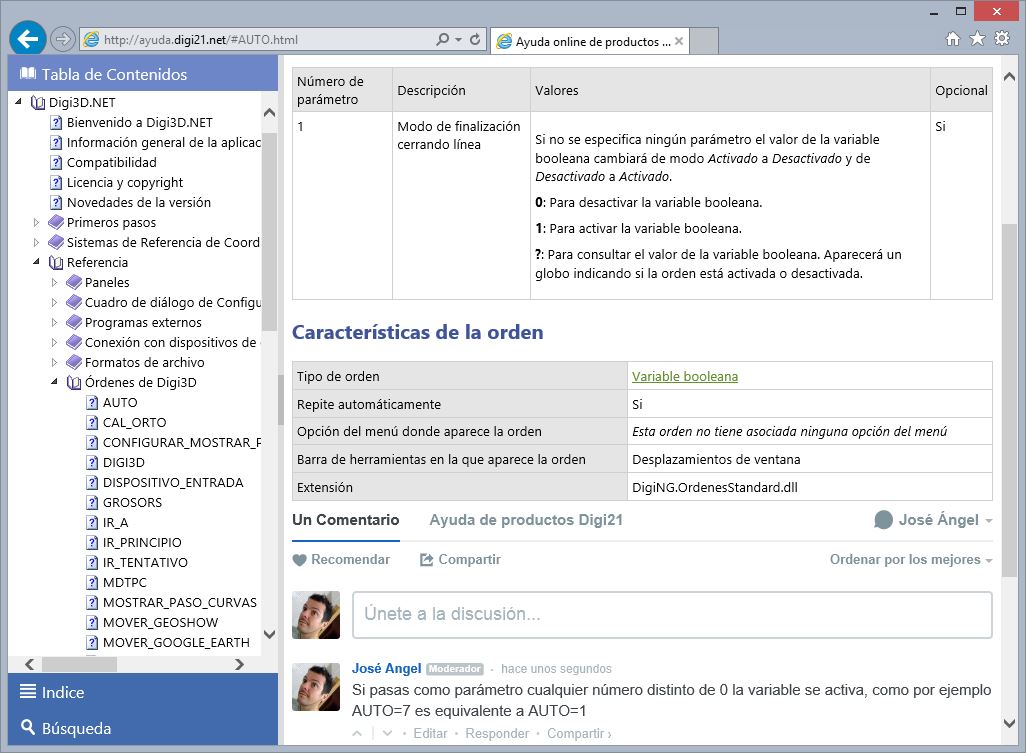Select the IR_PRINCIPIO tree item
The height and width of the screenshot is (753, 1026).
pyautogui.click(x=142, y=543)
